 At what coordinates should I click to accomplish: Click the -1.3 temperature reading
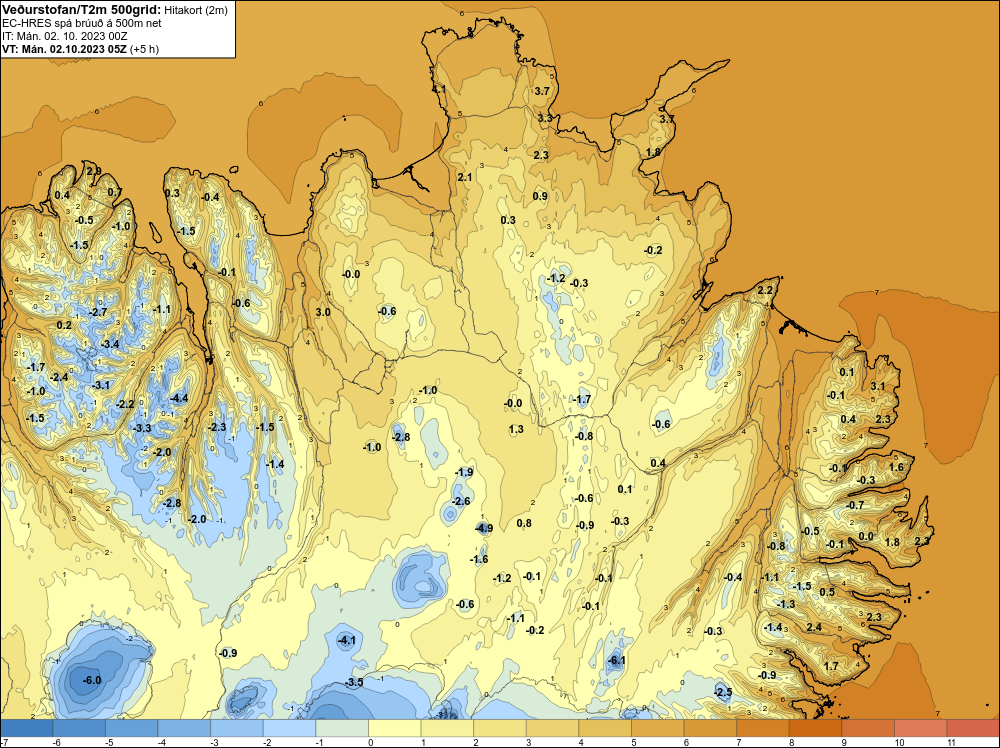point(786,605)
